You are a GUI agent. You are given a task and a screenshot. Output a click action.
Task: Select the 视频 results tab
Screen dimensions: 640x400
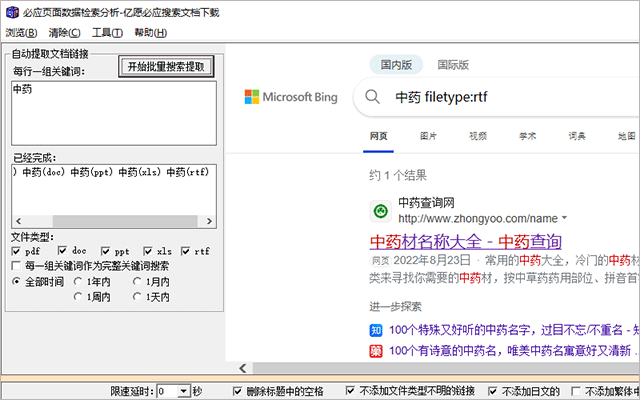pos(478,136)
